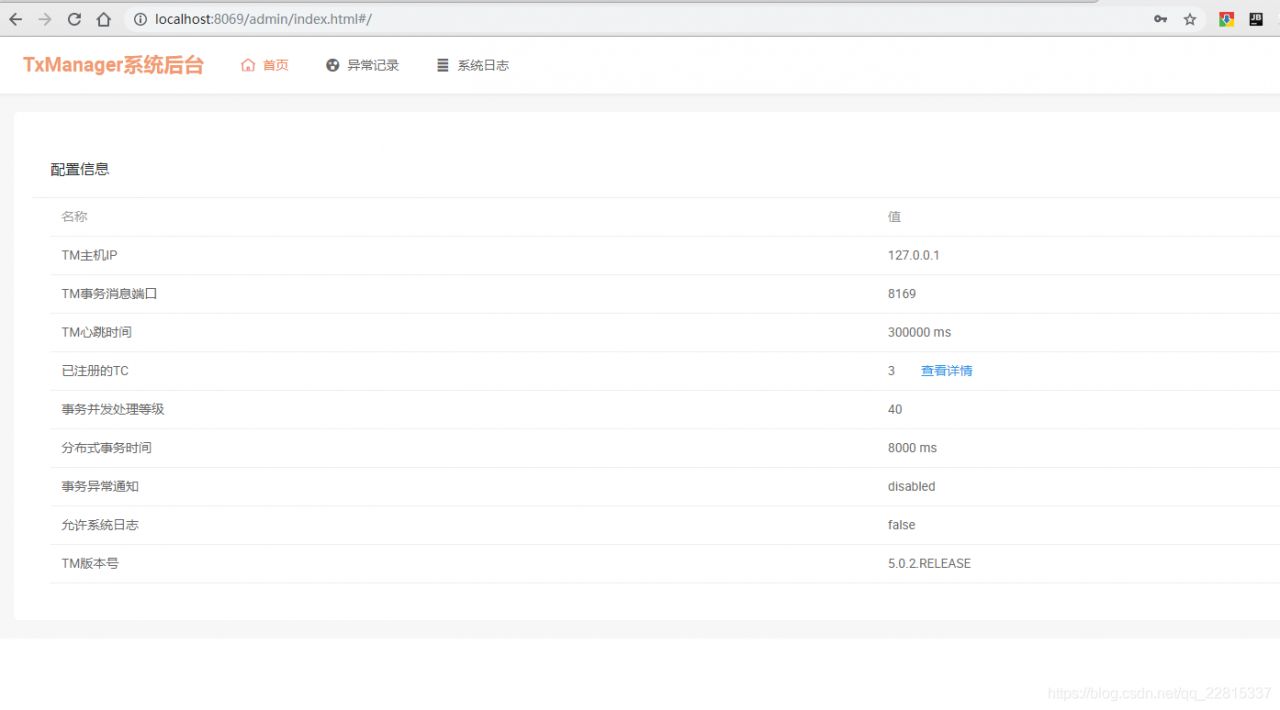Open the colorful browser extension icon
The width and height of the screenshot is (1280, 710).
coord(1226,19)
